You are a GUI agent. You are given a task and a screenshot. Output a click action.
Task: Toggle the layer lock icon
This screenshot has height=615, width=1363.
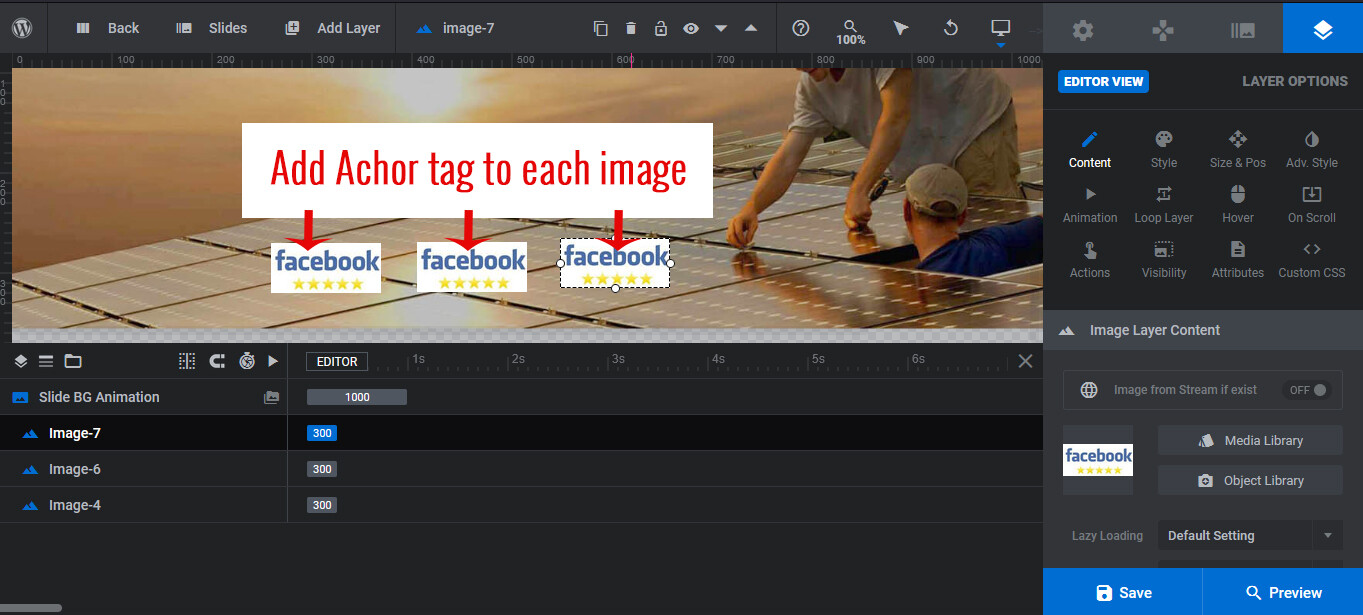click(660, 28)
